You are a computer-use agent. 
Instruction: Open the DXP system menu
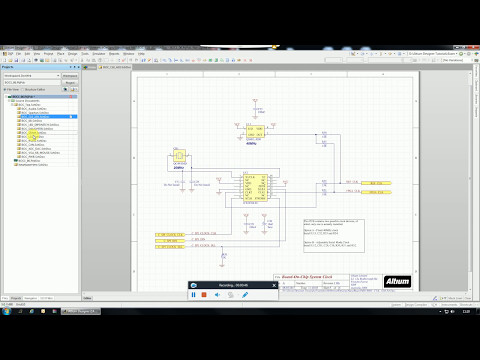click(x=8, y=54)
